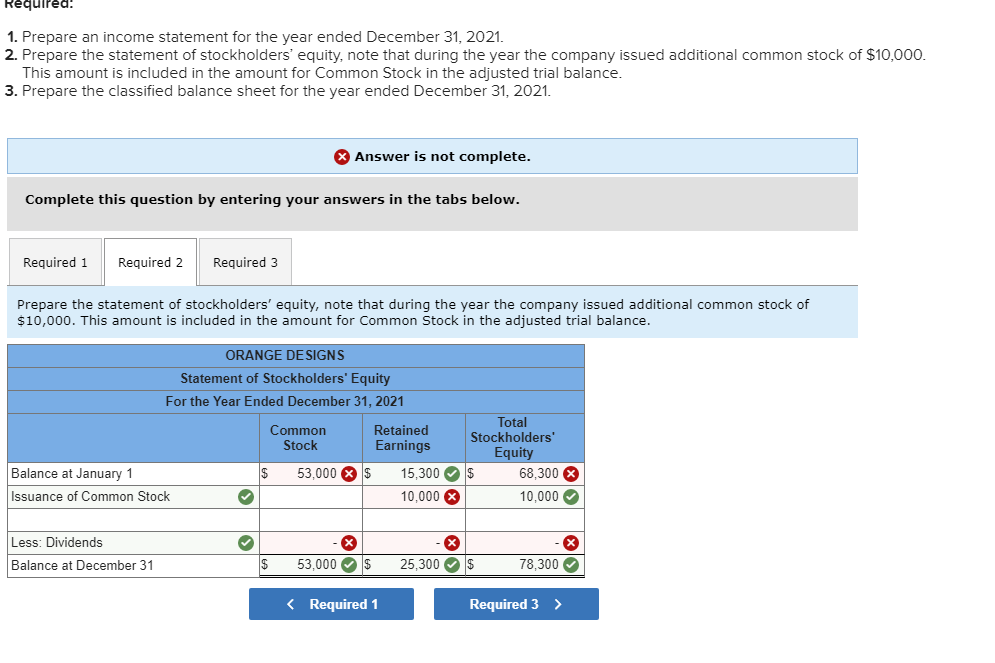
Task: Select the Required 2 tab
Action: click(x=150, y=261)
